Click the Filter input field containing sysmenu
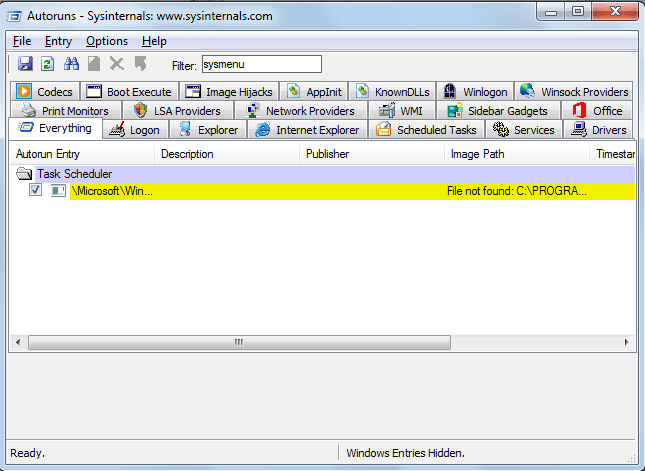This screenshot has height=471, width=645. pos(262,64)
